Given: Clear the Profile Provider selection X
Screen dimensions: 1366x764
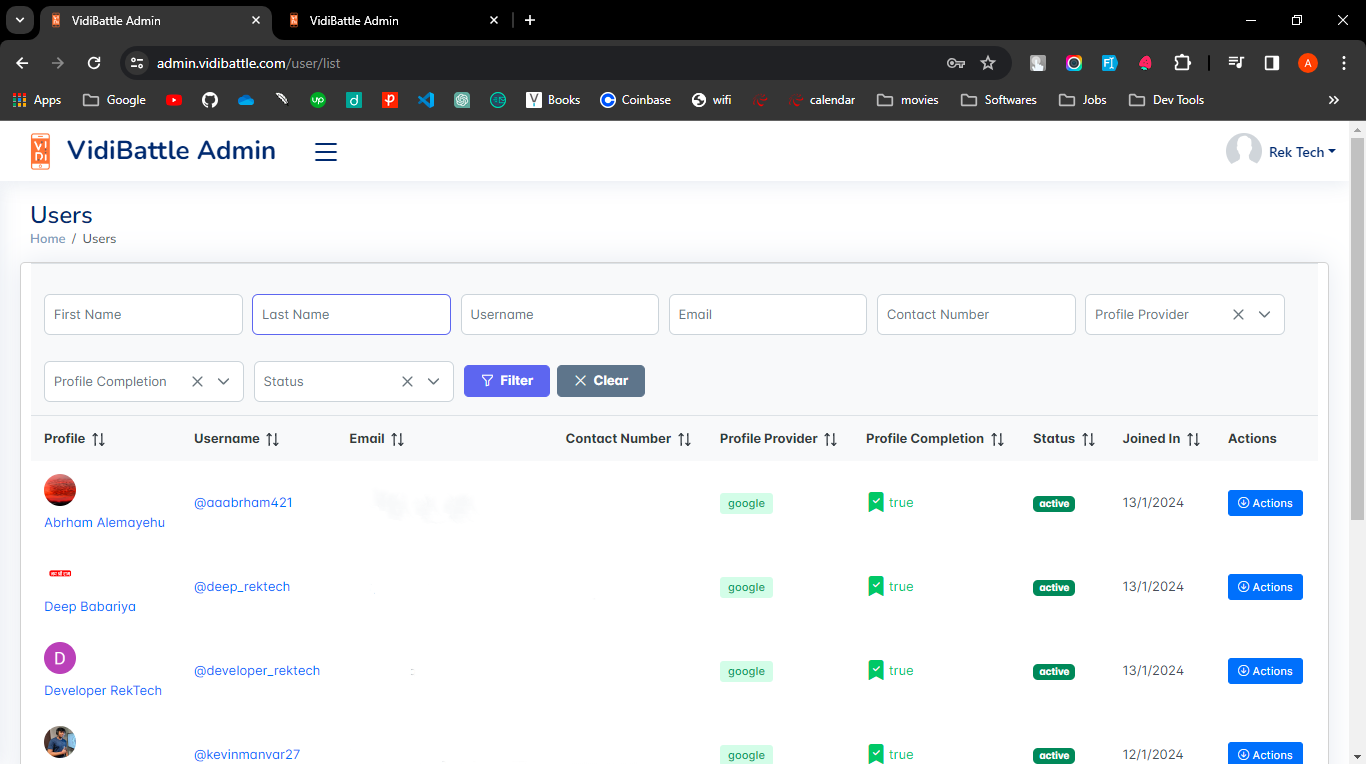Looking at the screenshot, I should pyautogui.click(x=1238, y=314).
